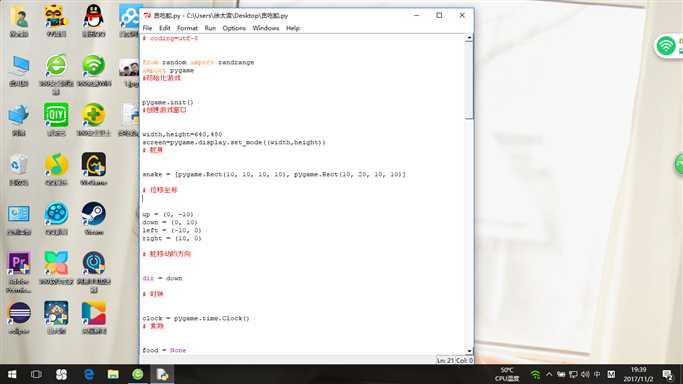Select the WeGame desktop icon
The image size is (683, 384).
(x=94, y=170)
